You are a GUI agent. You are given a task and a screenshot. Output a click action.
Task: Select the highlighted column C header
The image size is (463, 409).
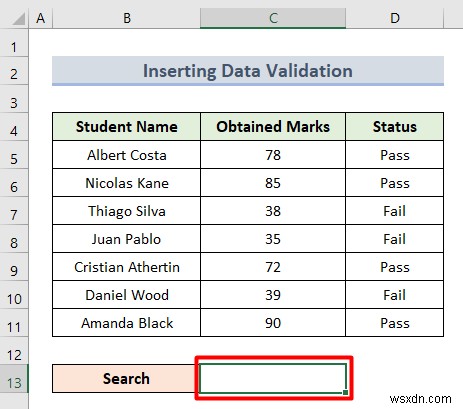tap(273, 18)
